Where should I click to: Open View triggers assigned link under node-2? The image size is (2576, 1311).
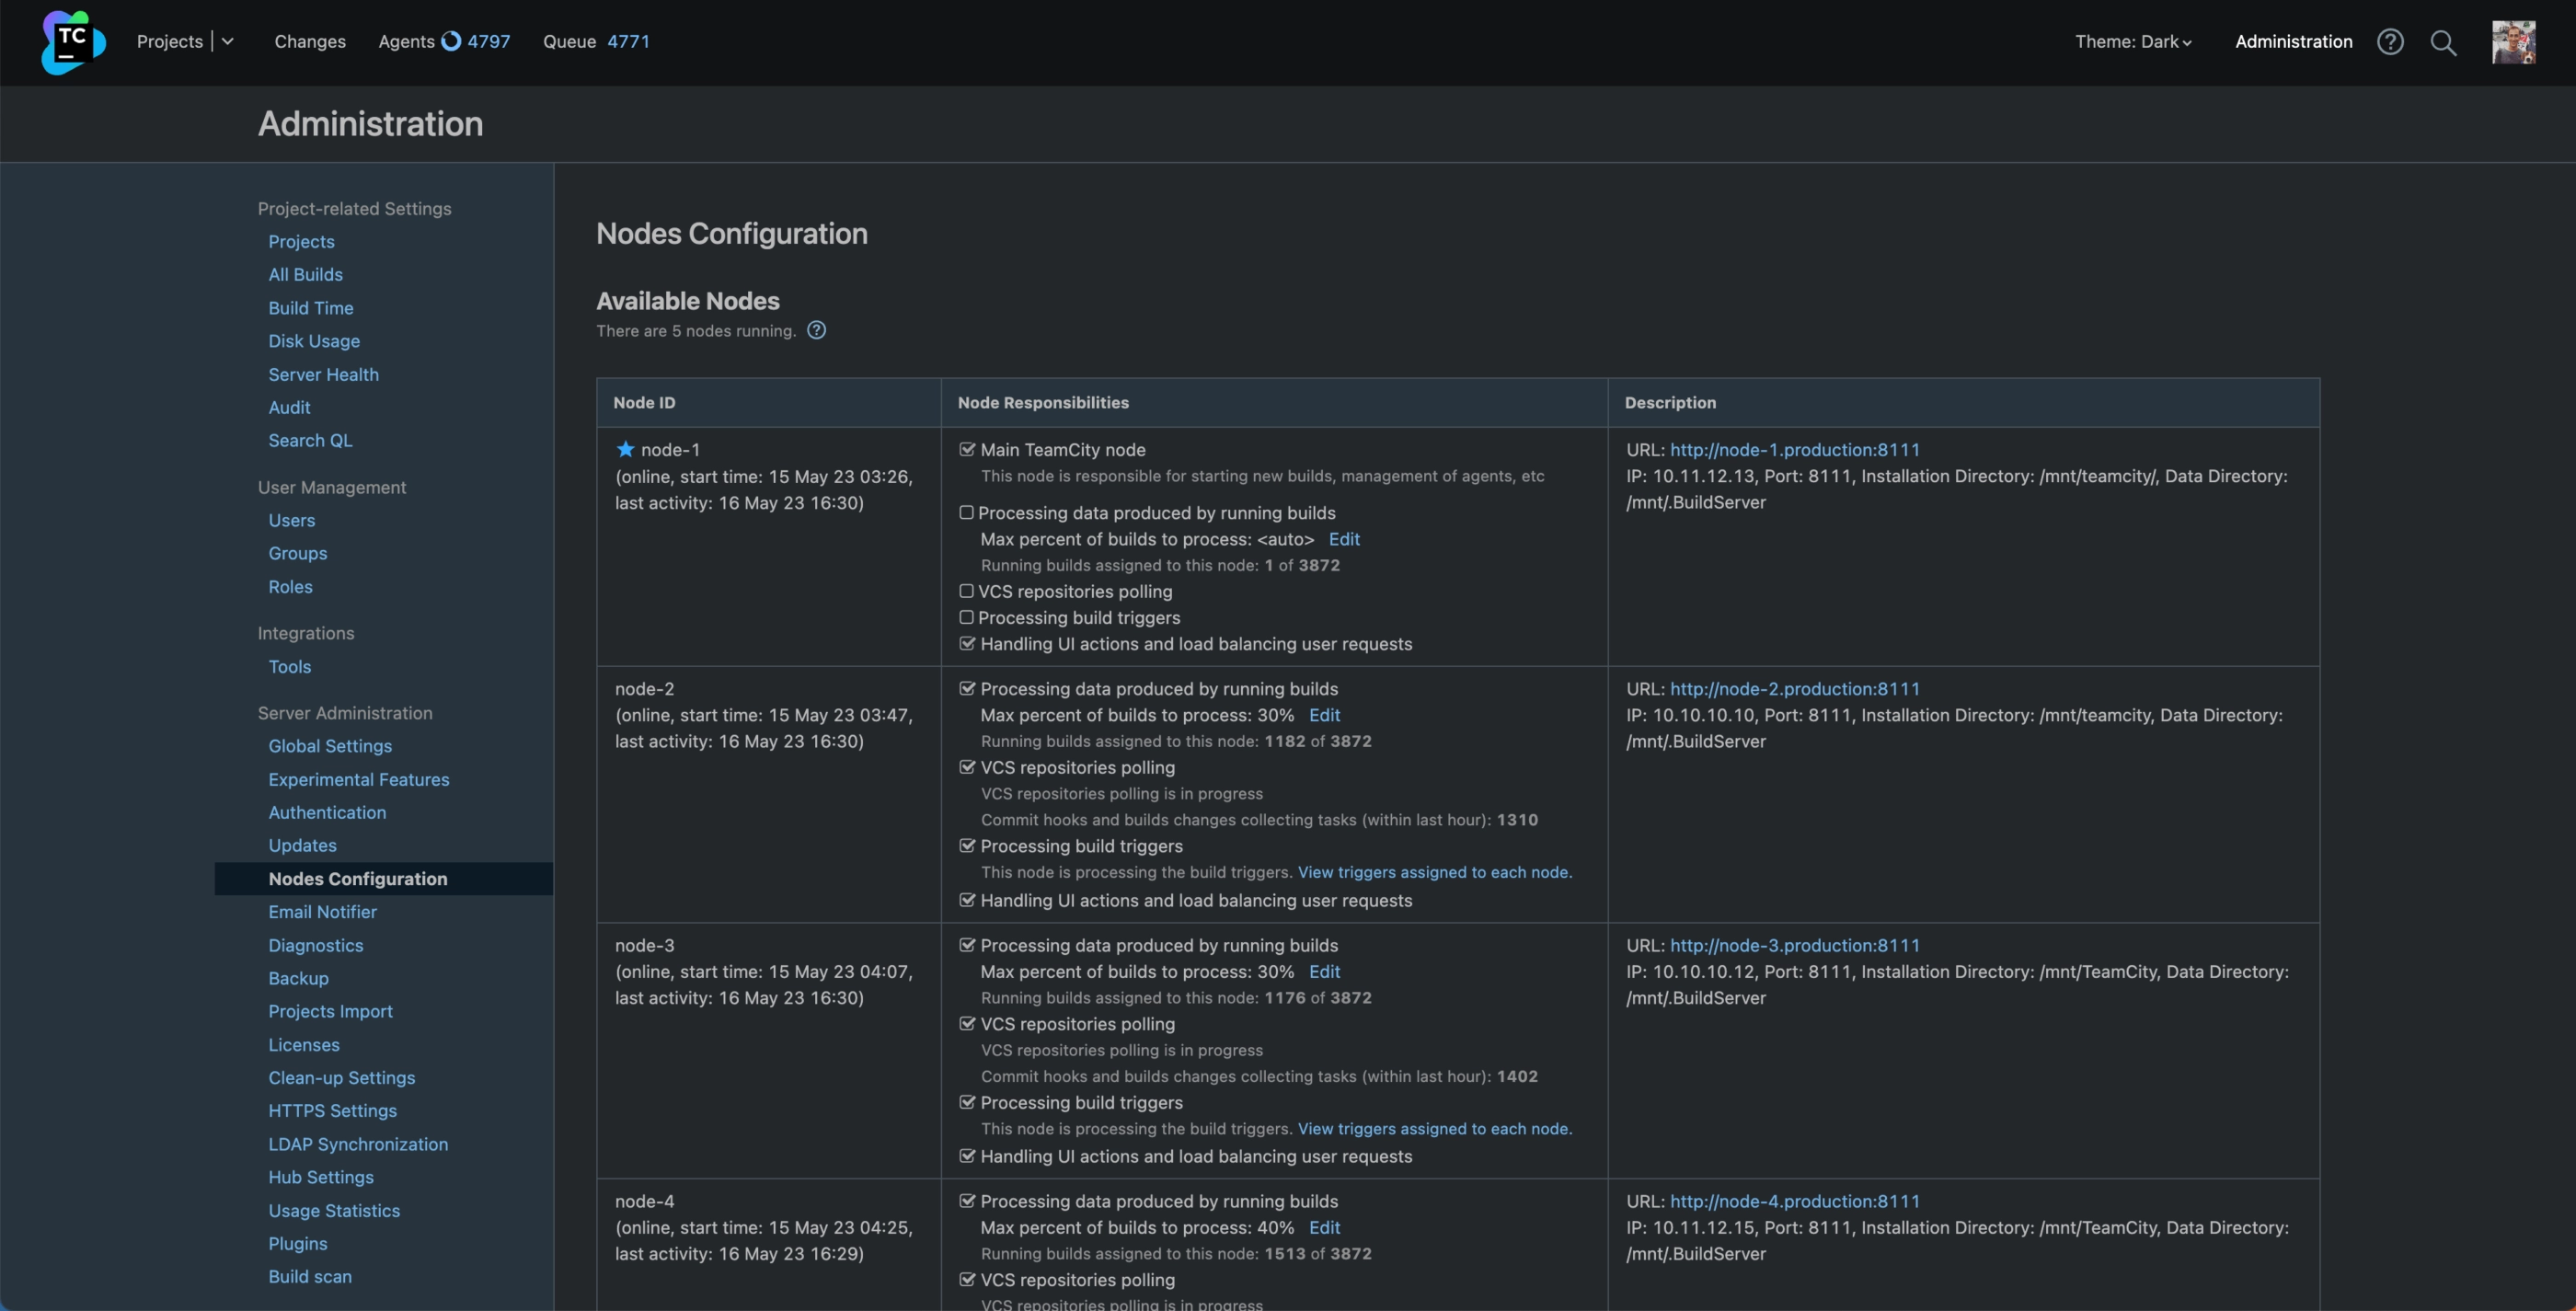[x=1435, y=872]
